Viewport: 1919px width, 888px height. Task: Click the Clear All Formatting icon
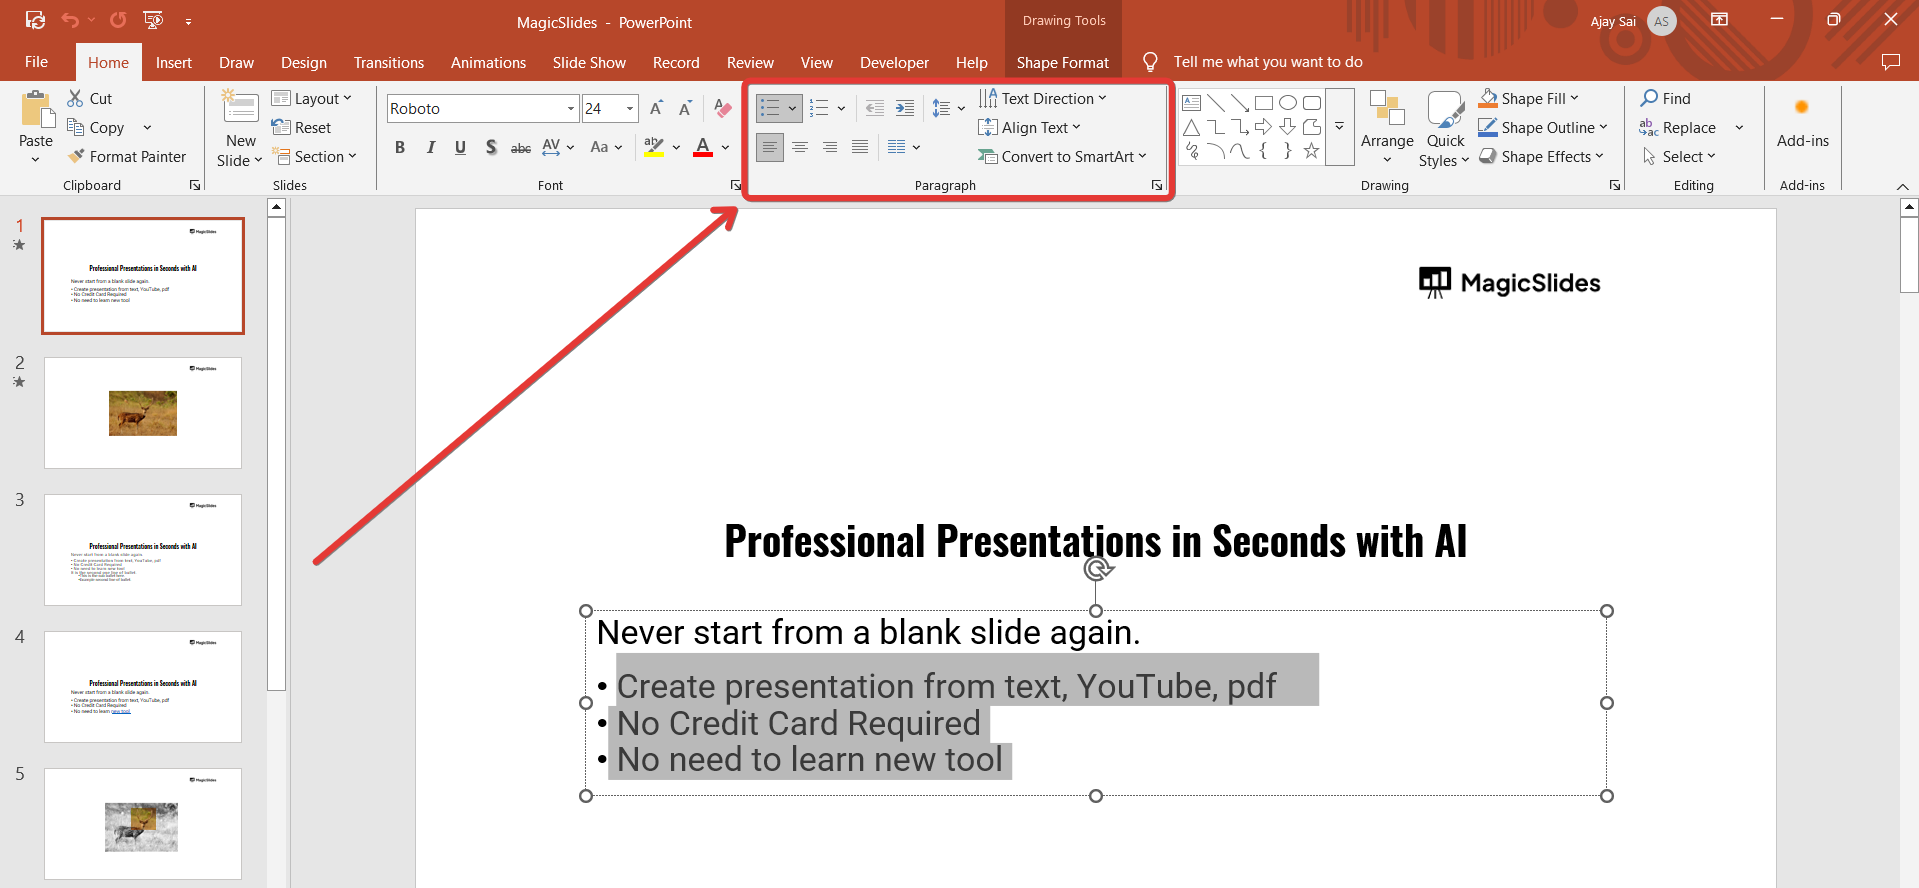tap(723, 108)
